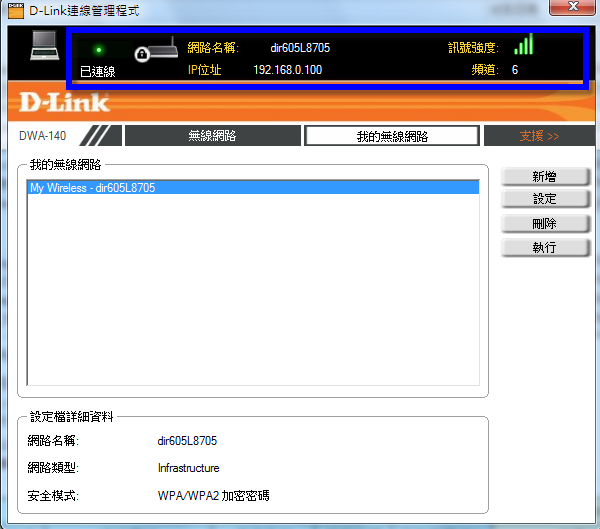Click the 設定檔詳細資料 group title
The image size is (600, 529).
(72, 416)
